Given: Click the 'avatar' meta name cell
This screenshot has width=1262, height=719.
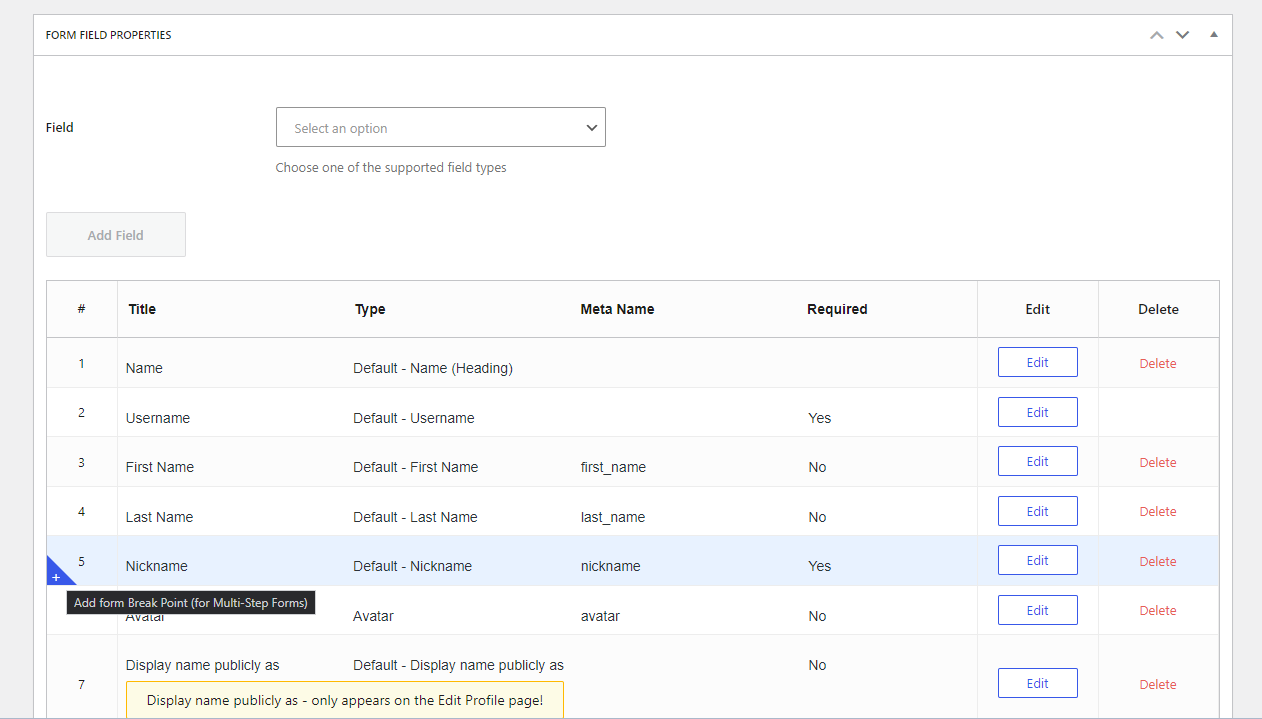Looking at the screenshot, I should tap(600, 616).
